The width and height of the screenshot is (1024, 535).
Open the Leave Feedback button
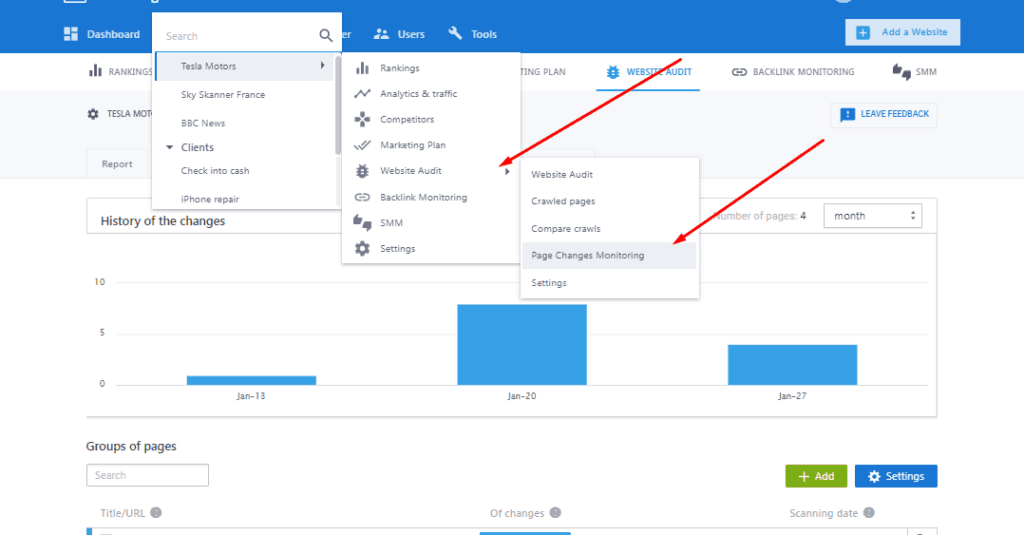(883, 114)
